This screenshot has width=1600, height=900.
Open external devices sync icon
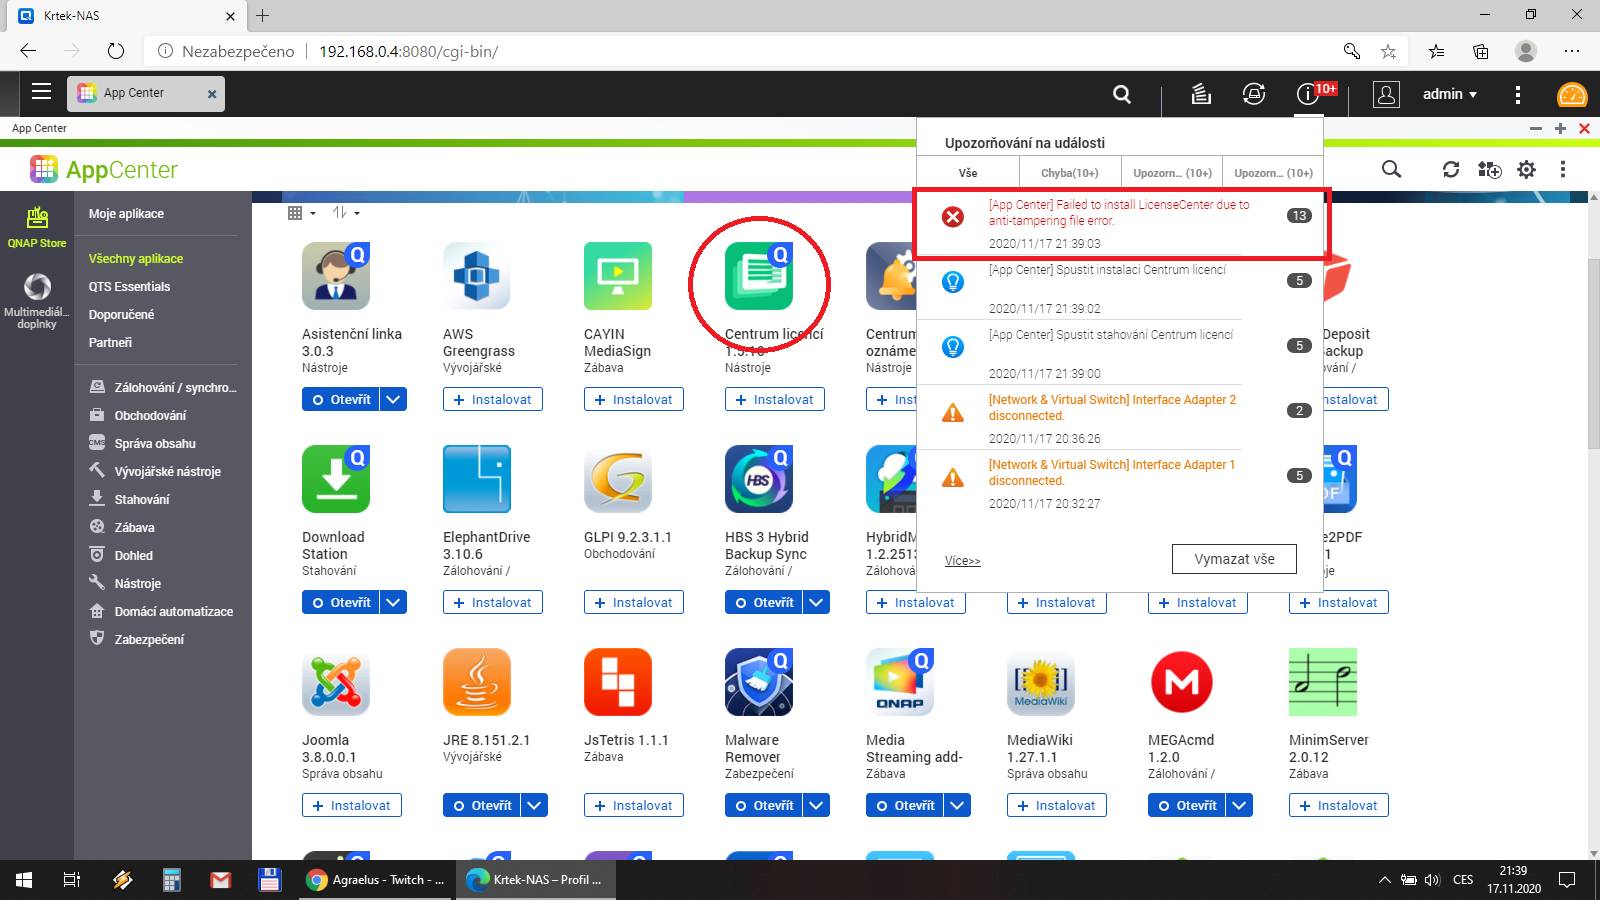(x=1254, y=94)
